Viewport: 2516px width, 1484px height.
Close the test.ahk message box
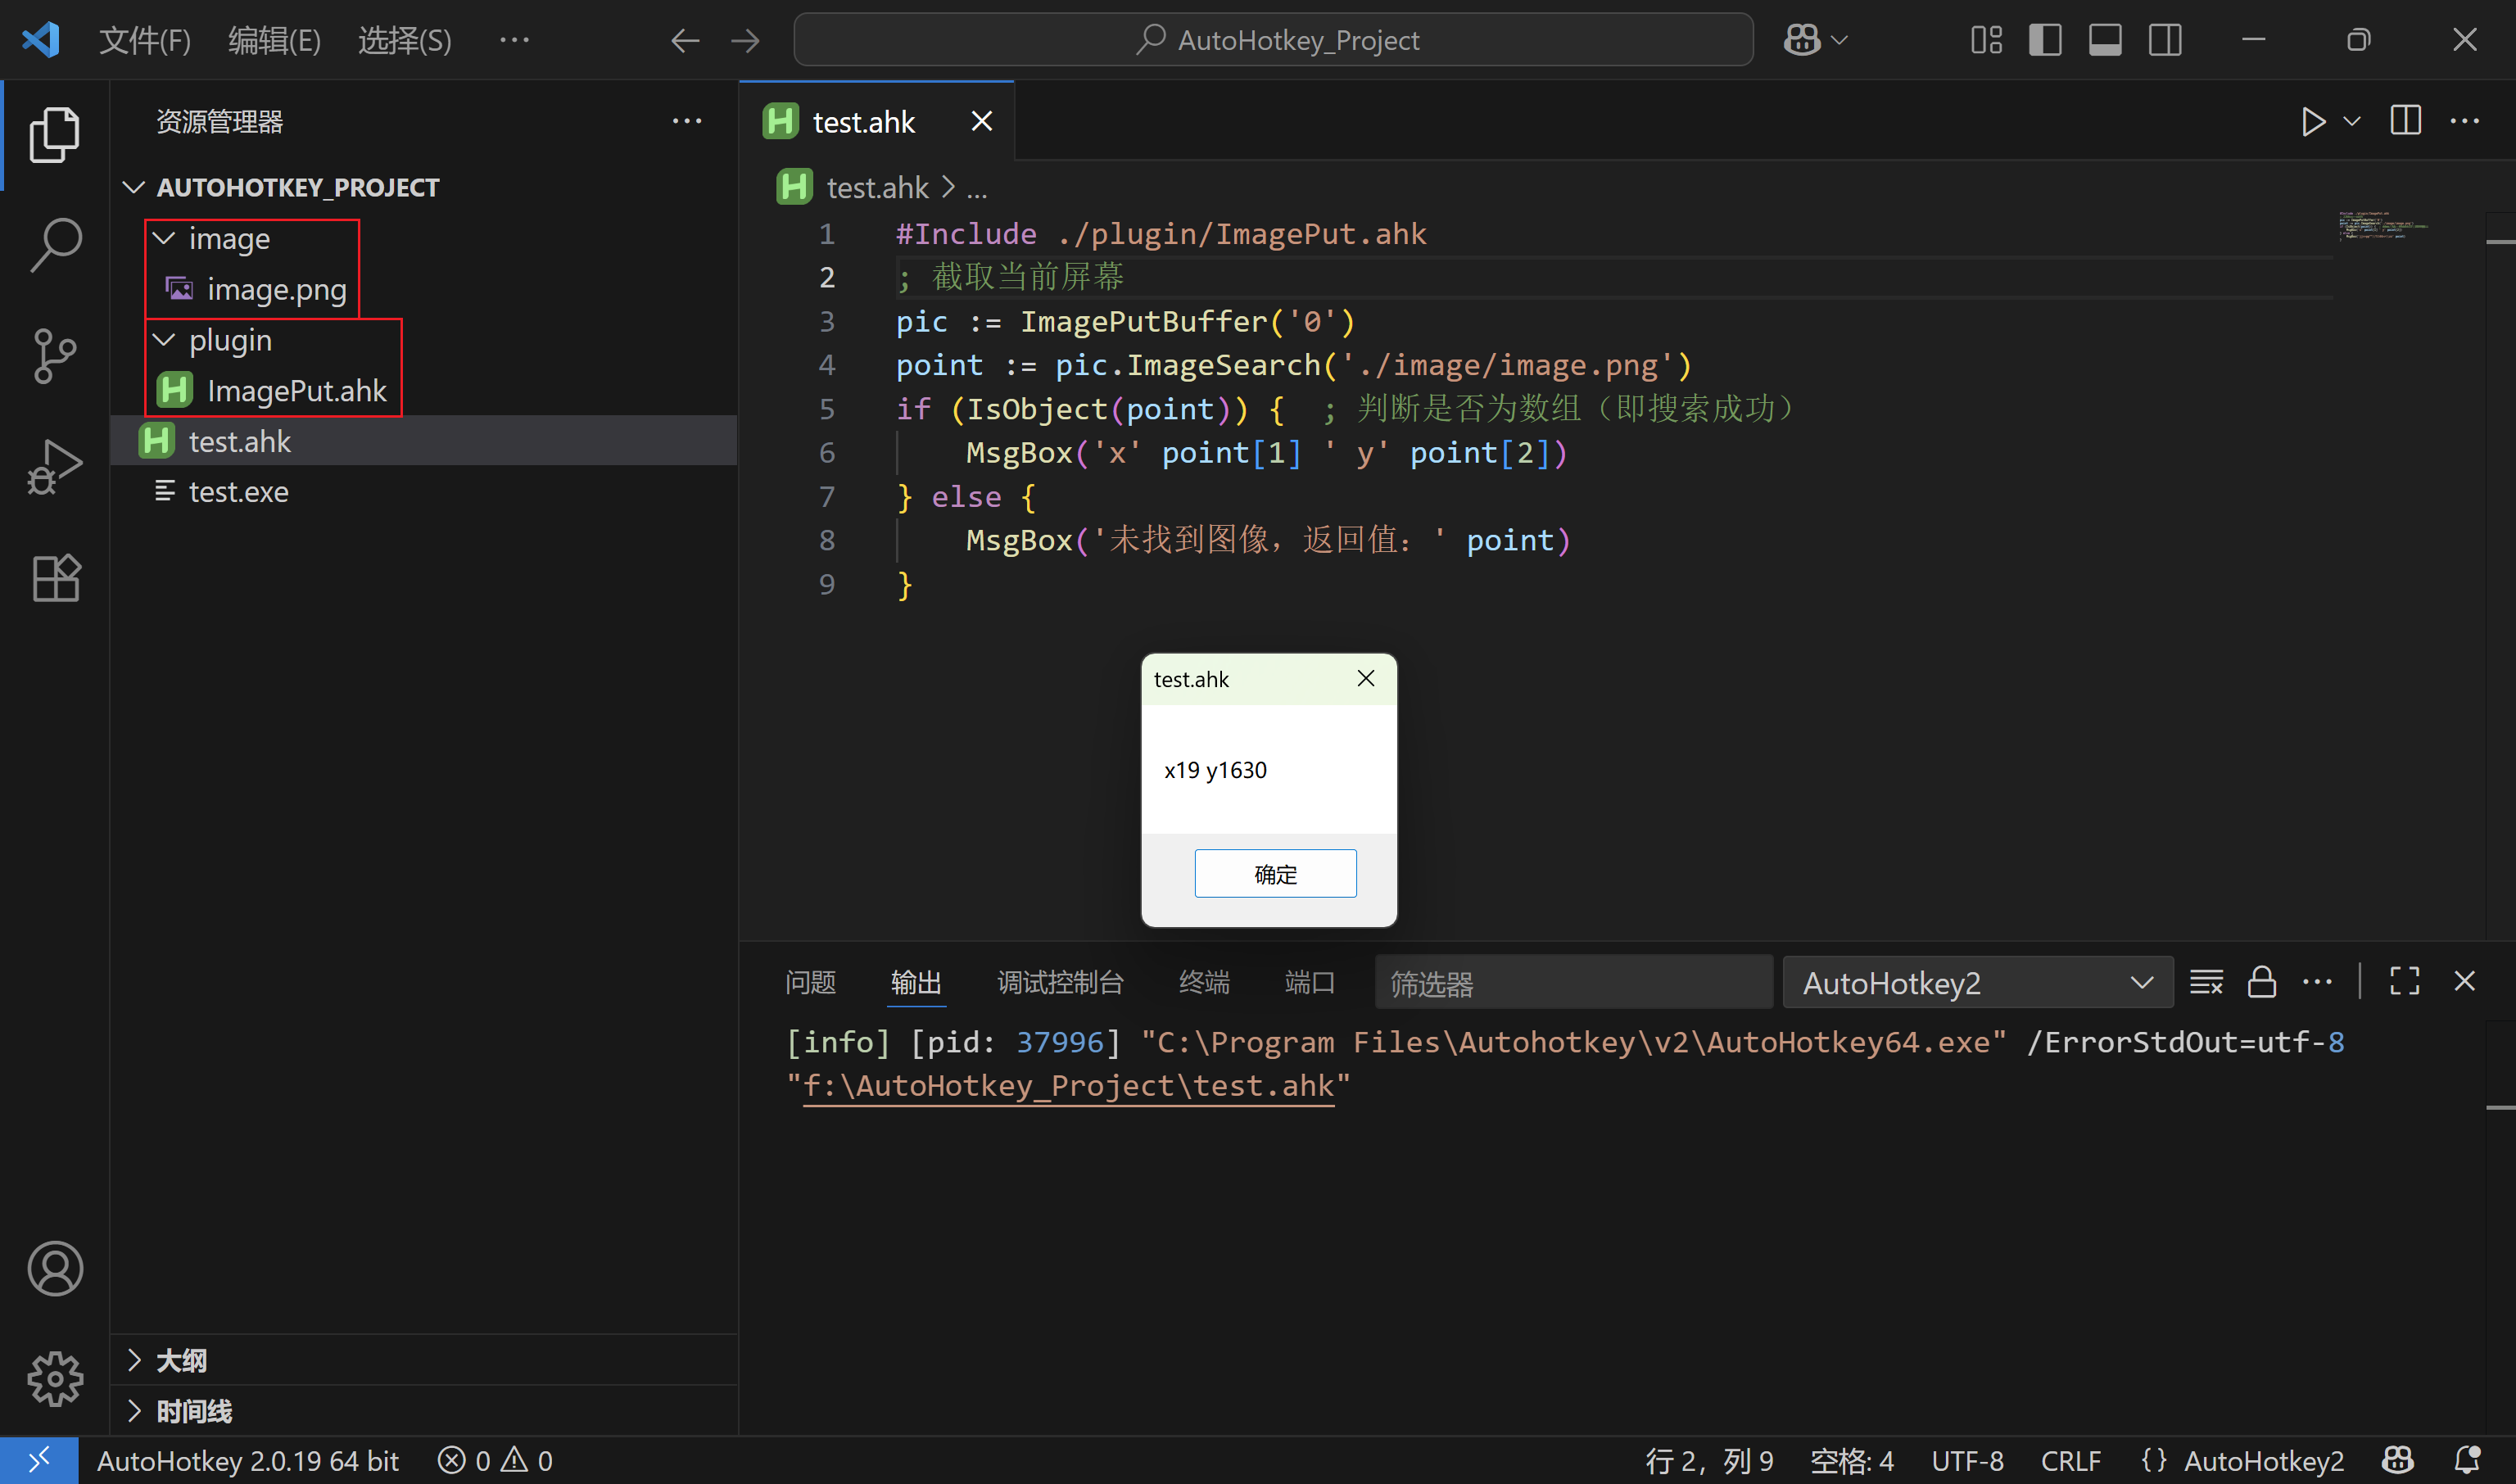tap(1366, 679)
